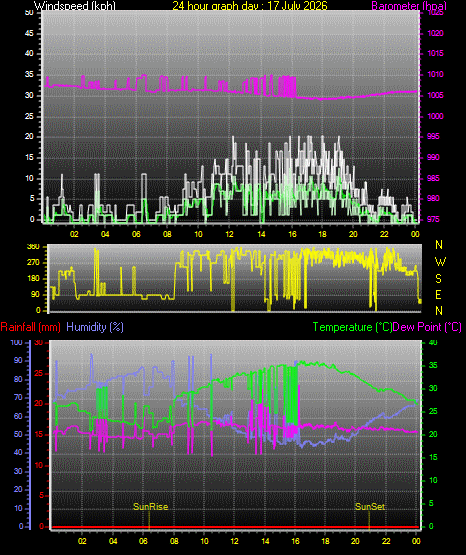Click the SunRise marker label

(150, 507)
